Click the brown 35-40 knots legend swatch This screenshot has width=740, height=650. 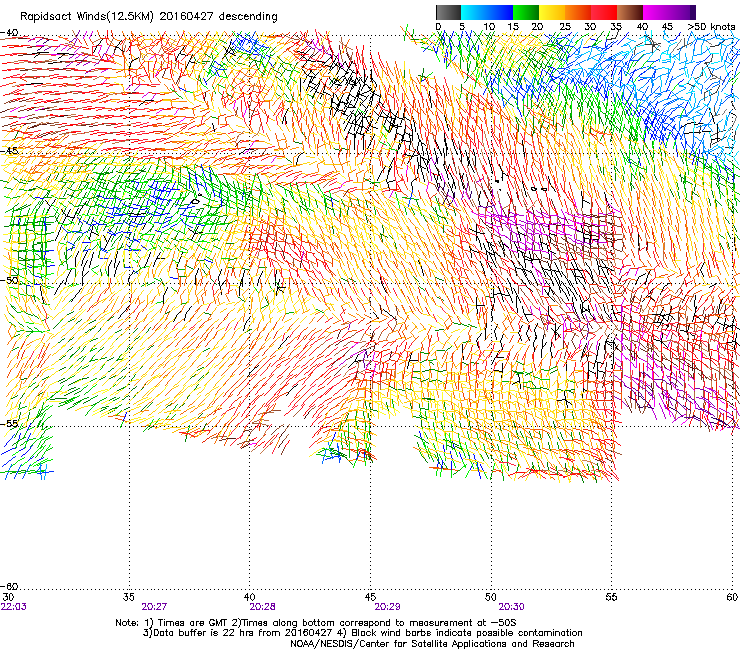[x=630, y=12]
